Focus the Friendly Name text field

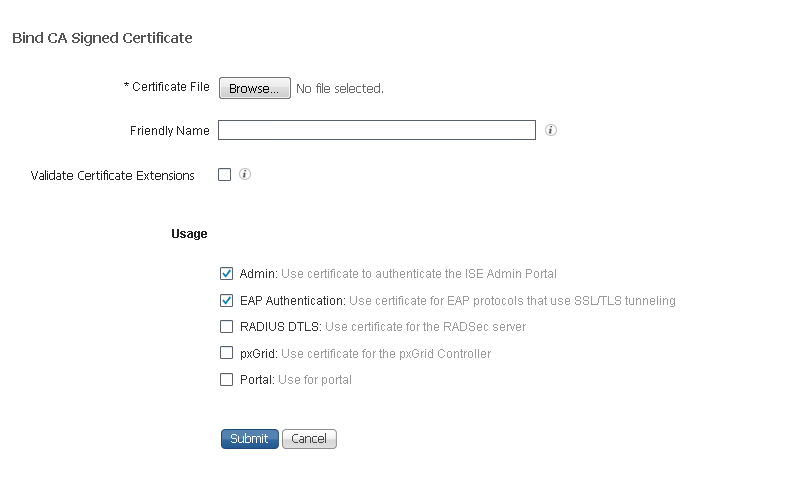pyautogui.click(x=377, y=130)
